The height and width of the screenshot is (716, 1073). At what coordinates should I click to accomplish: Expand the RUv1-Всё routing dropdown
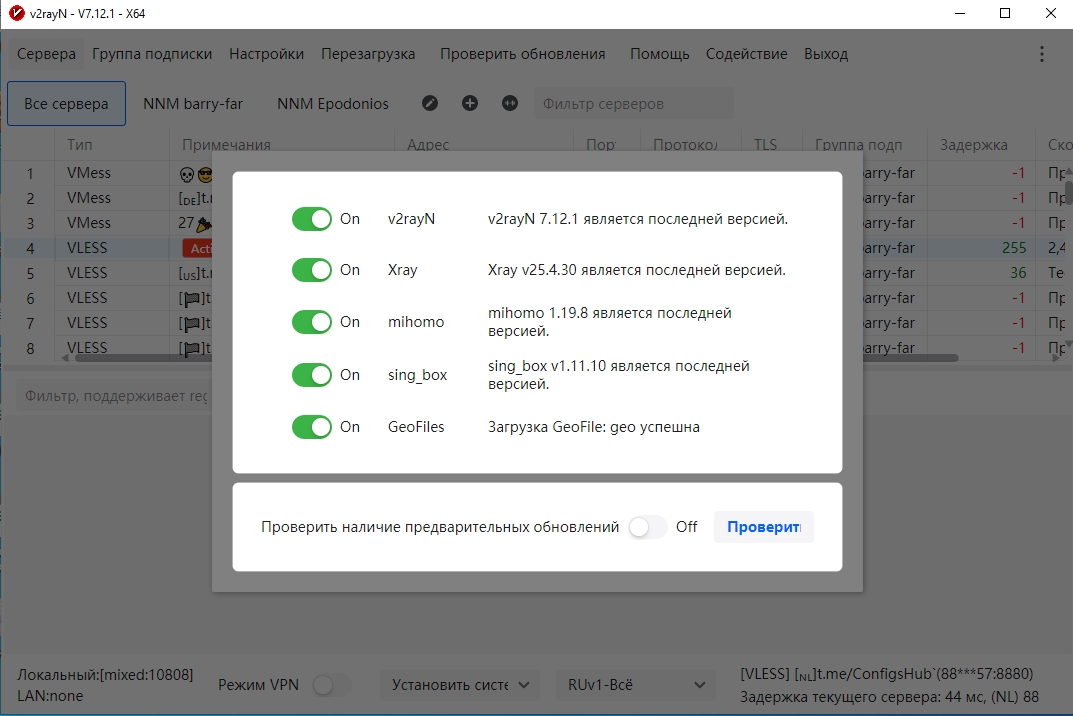tap(635, 685)
